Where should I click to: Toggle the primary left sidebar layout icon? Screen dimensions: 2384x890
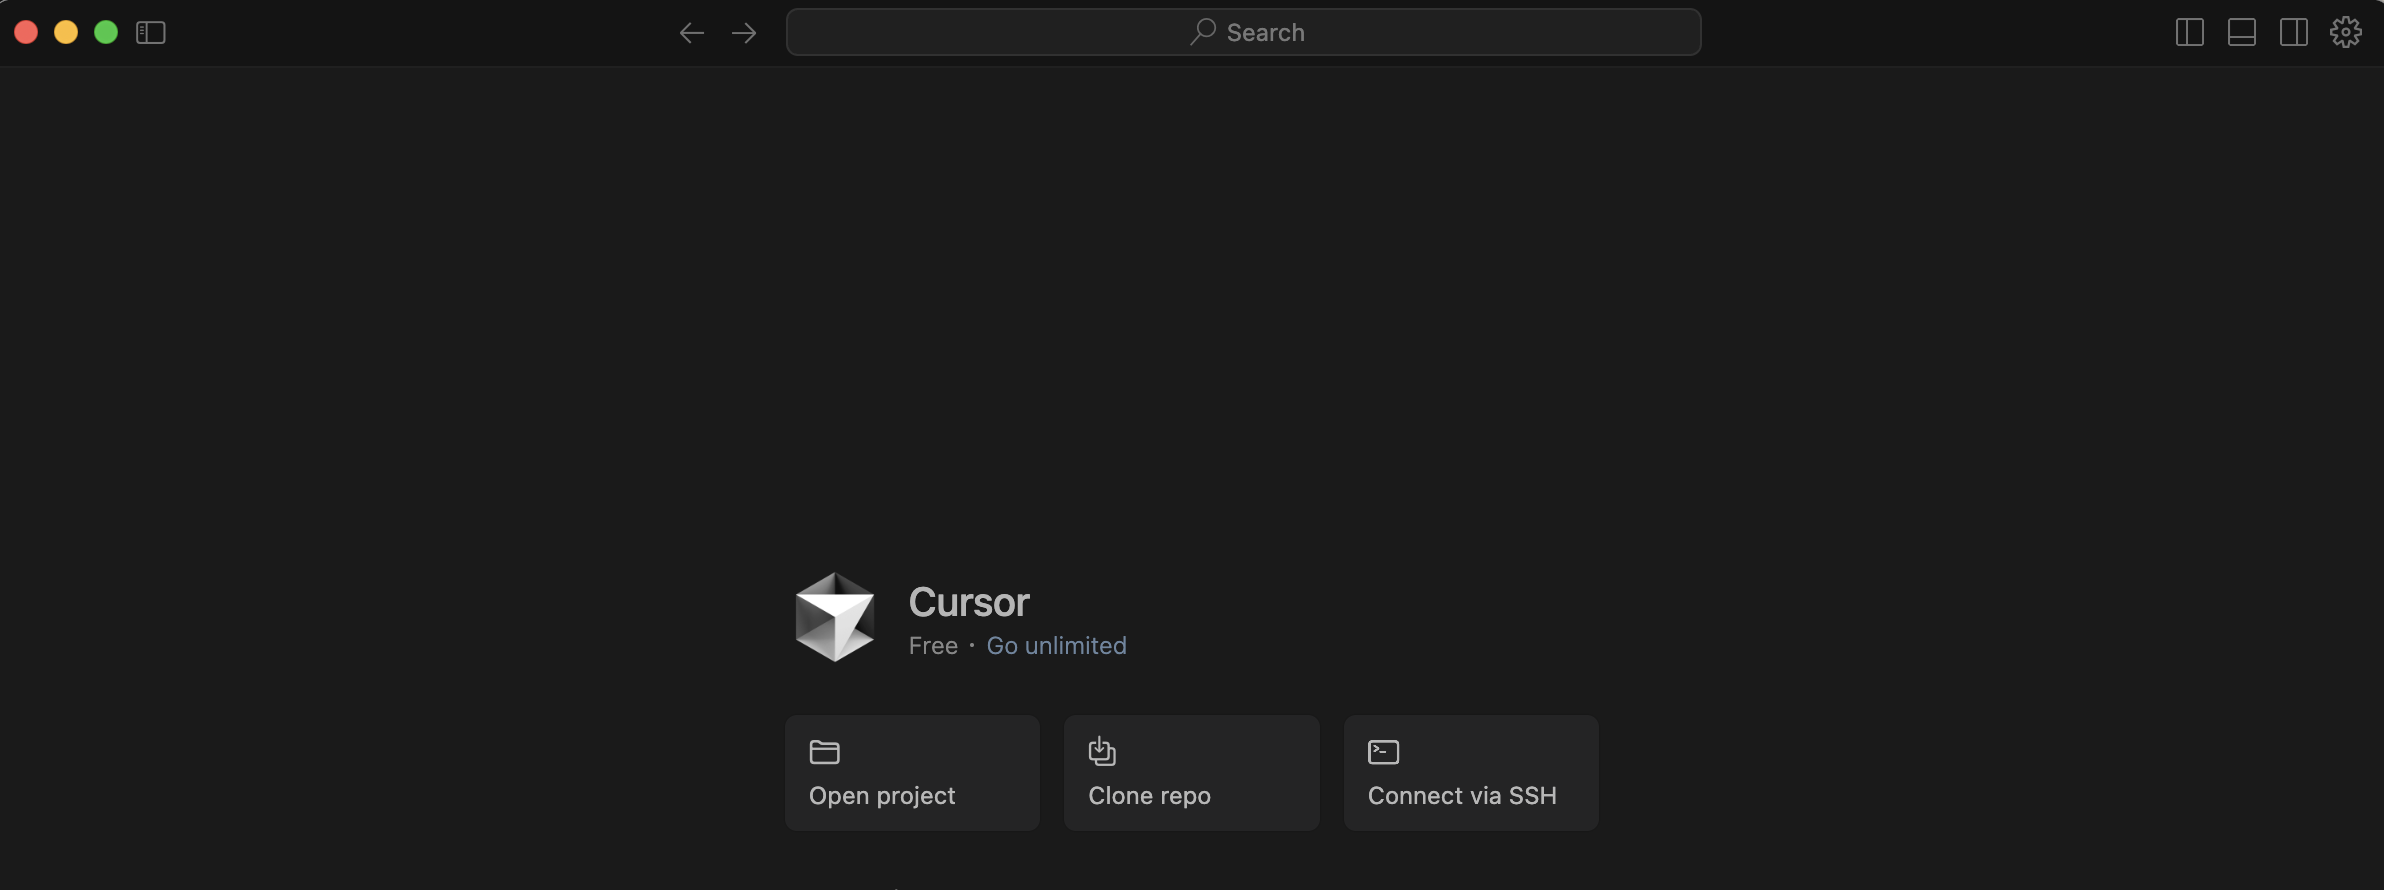[x=2190, y=32]
